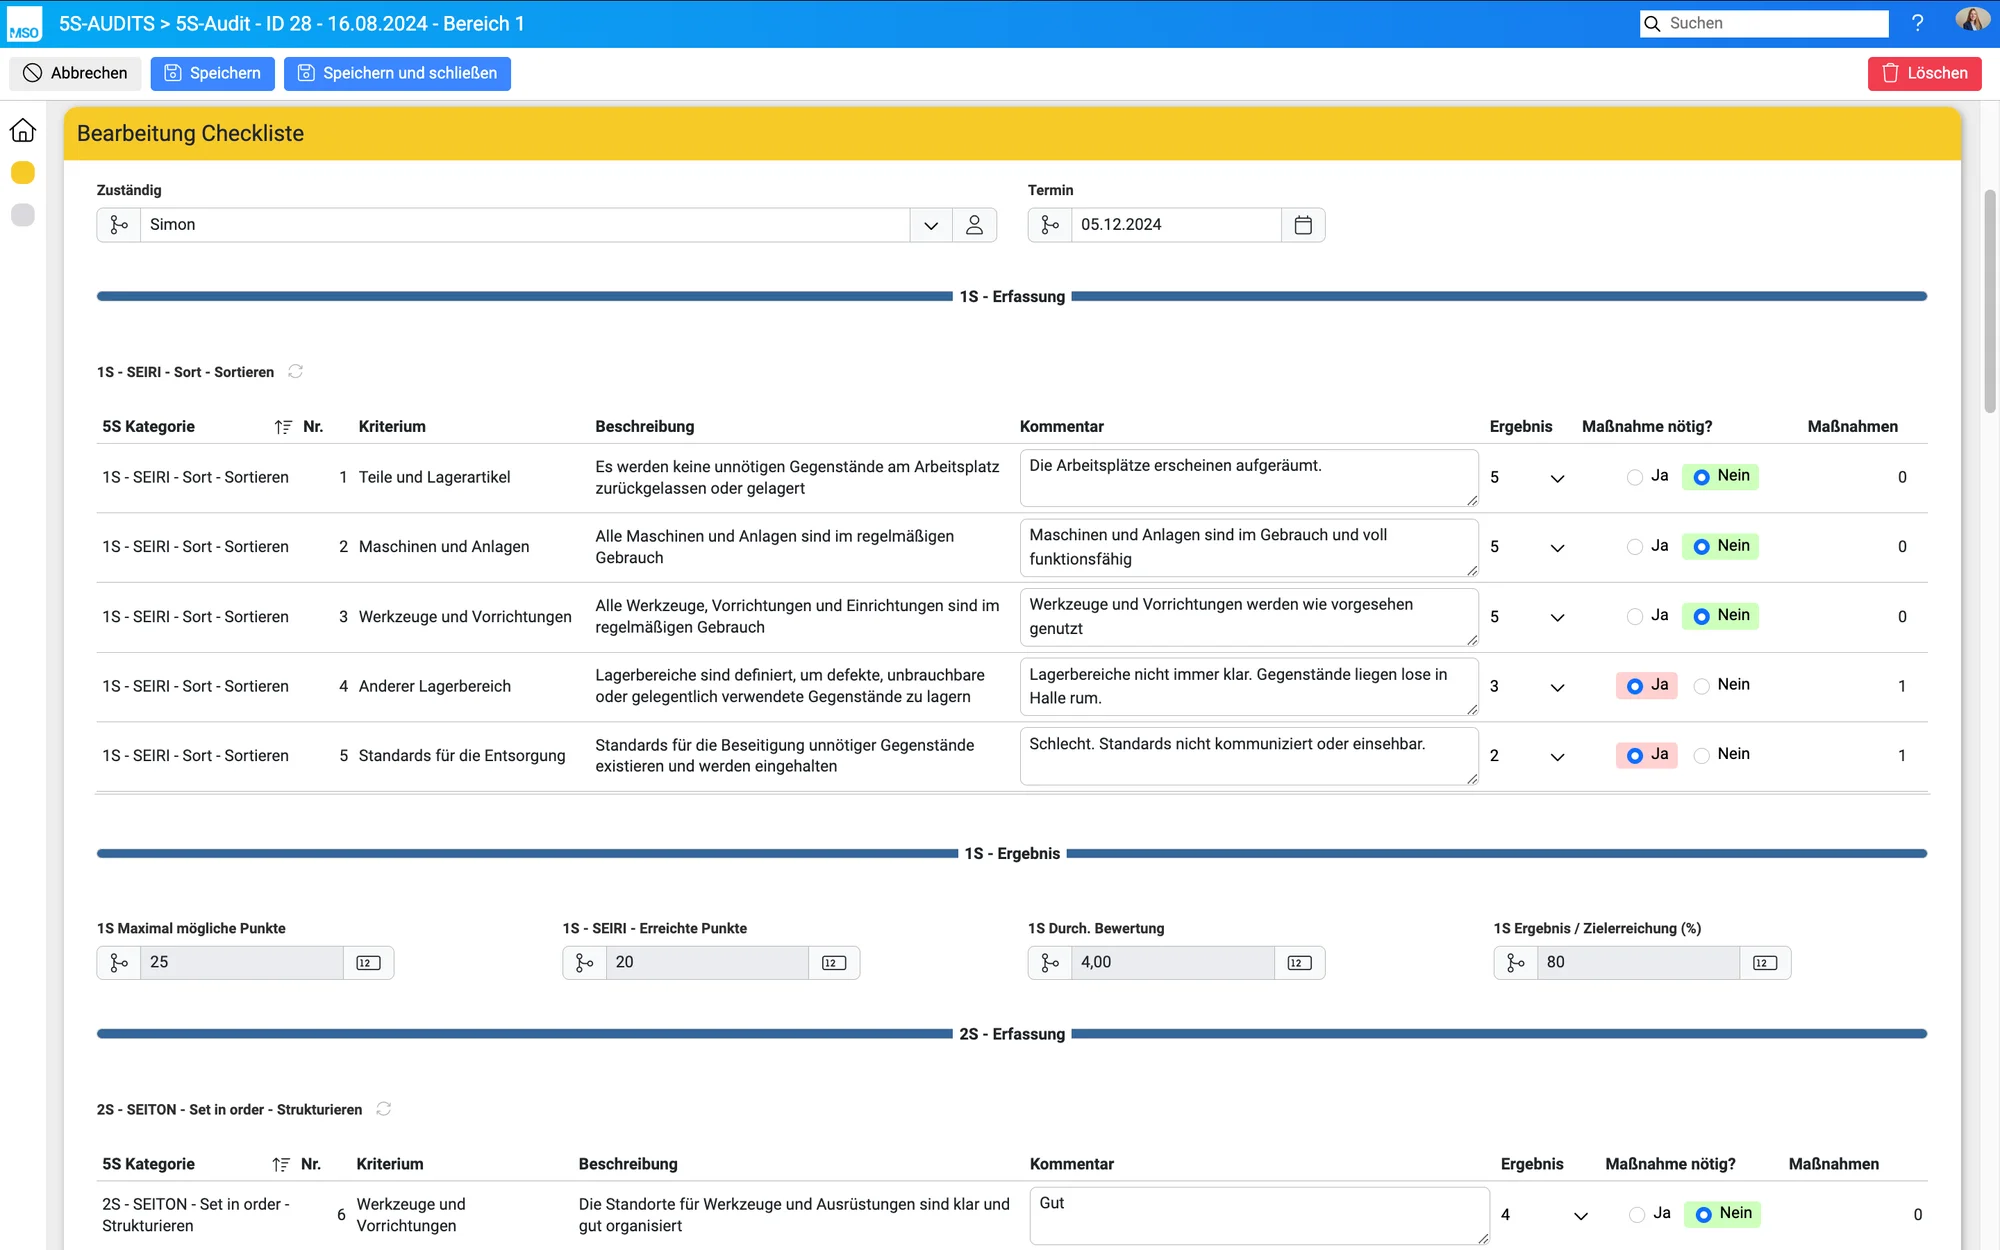2000x1250 pixels.
Task: Select the gray sidebar indicator
Action: click(x=23, y=215)
